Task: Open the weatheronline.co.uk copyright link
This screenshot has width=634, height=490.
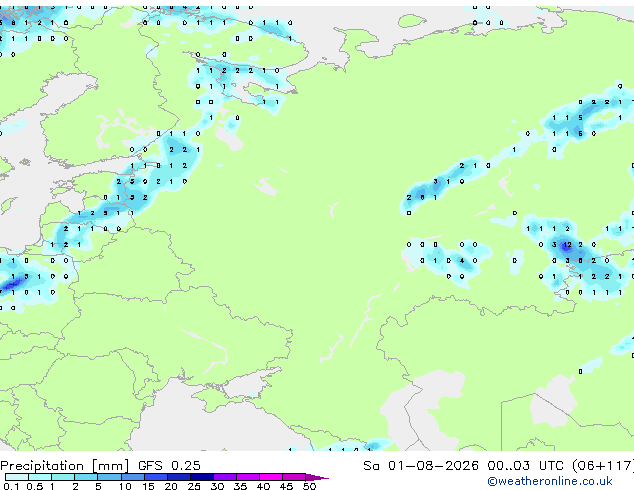Action: (x=550, y=481)
